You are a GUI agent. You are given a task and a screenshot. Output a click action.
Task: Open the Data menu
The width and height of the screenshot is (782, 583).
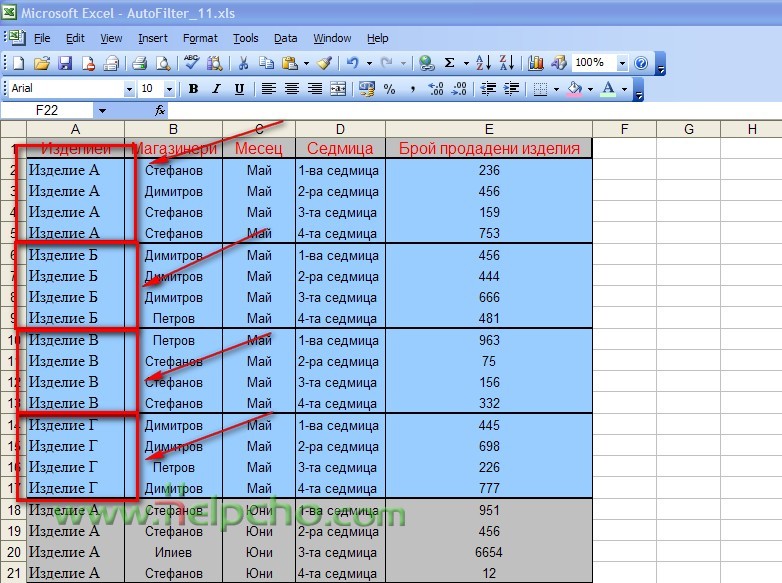tap(286, 38)
